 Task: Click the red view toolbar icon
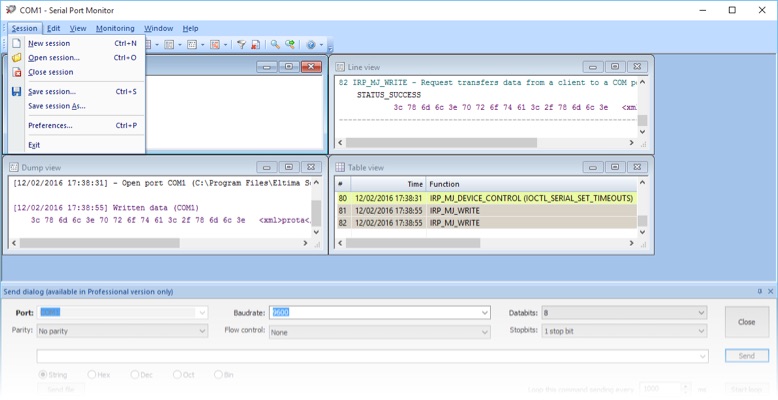point(215,45)
